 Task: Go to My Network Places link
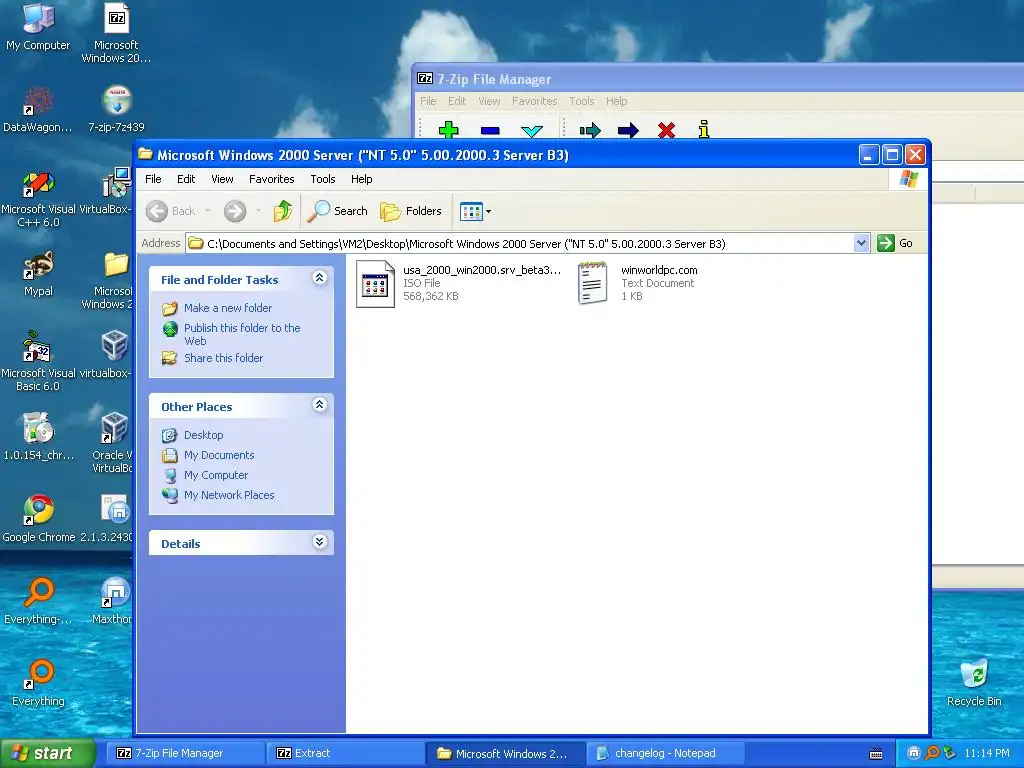click(x=229, y=495)
